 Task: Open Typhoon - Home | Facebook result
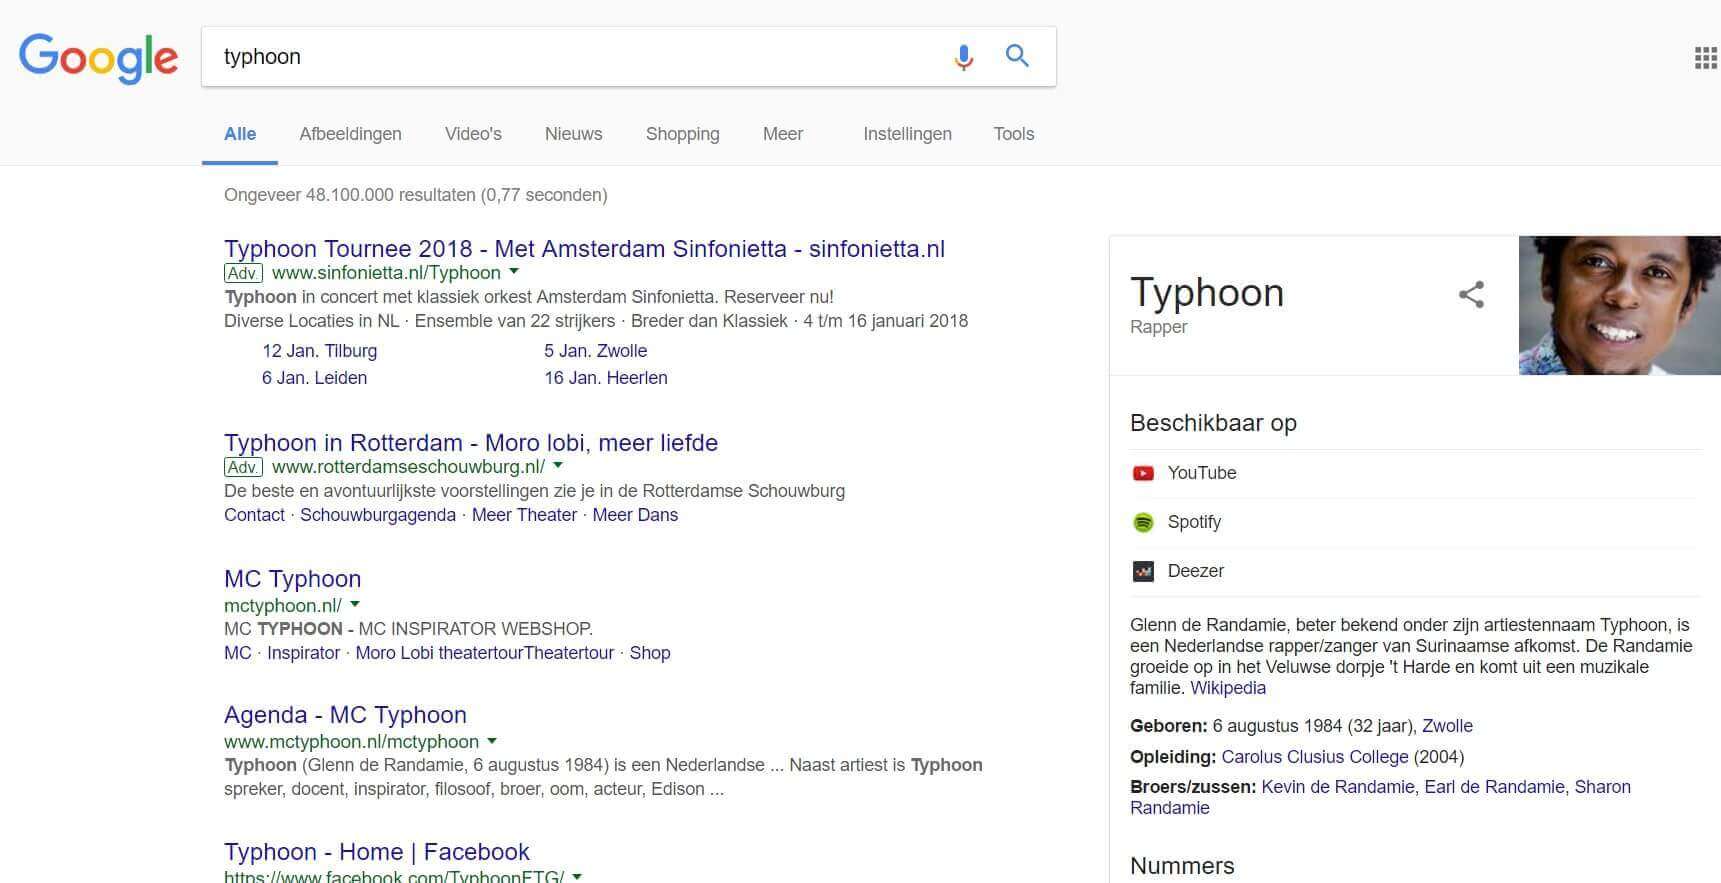[x=377, y=851]
